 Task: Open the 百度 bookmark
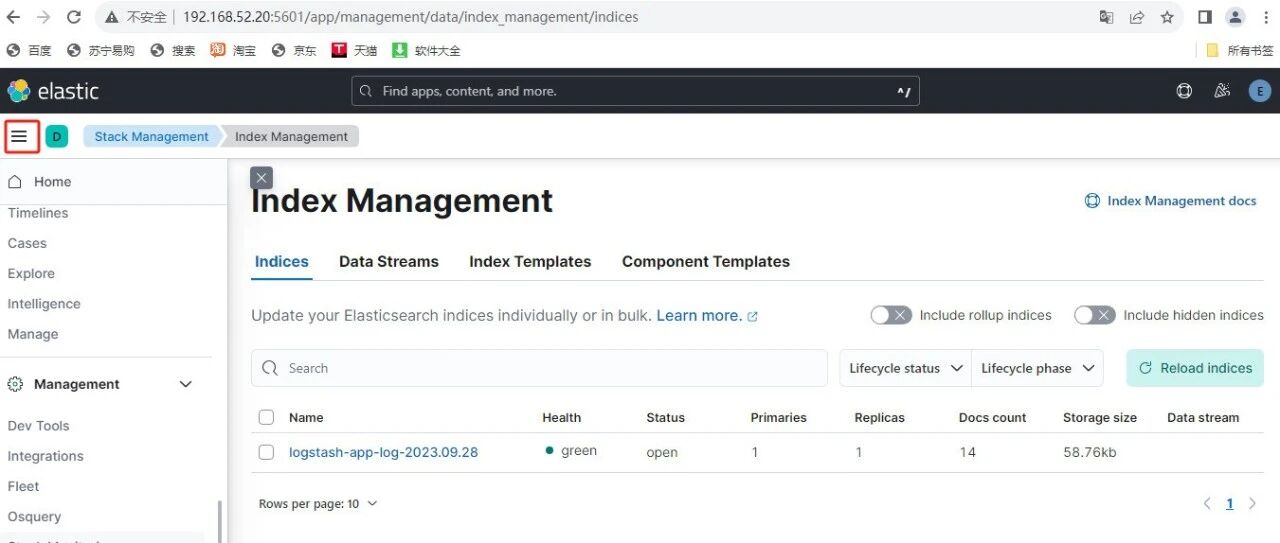(29, 50)
